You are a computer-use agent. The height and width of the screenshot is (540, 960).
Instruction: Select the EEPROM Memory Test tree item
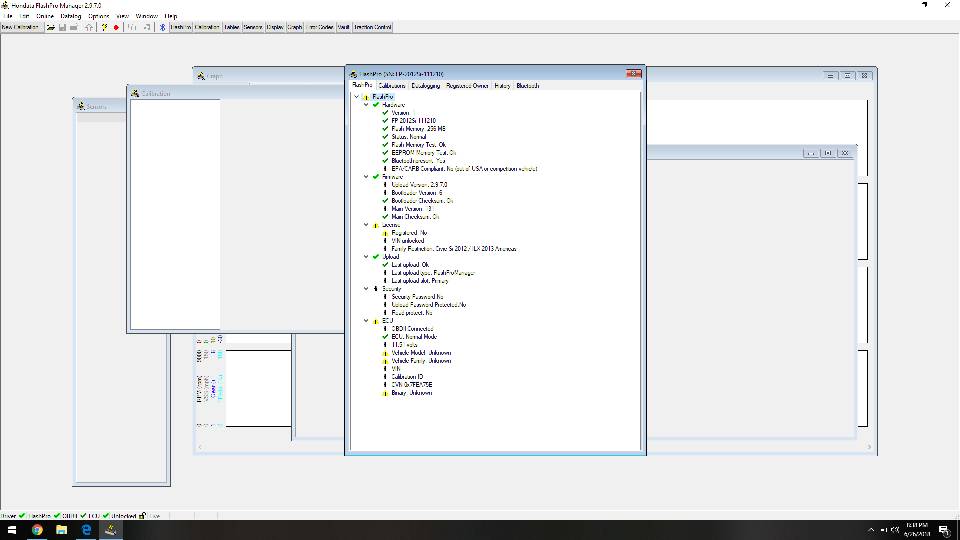coord(423,153)
